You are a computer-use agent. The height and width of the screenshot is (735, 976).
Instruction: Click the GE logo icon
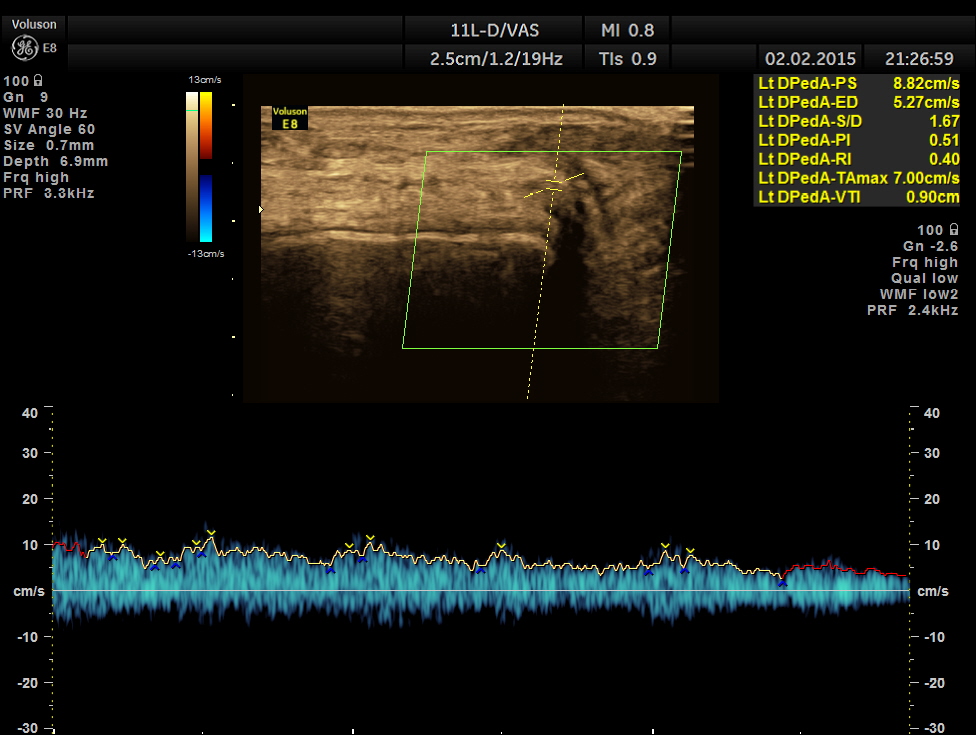coord(24,47)
